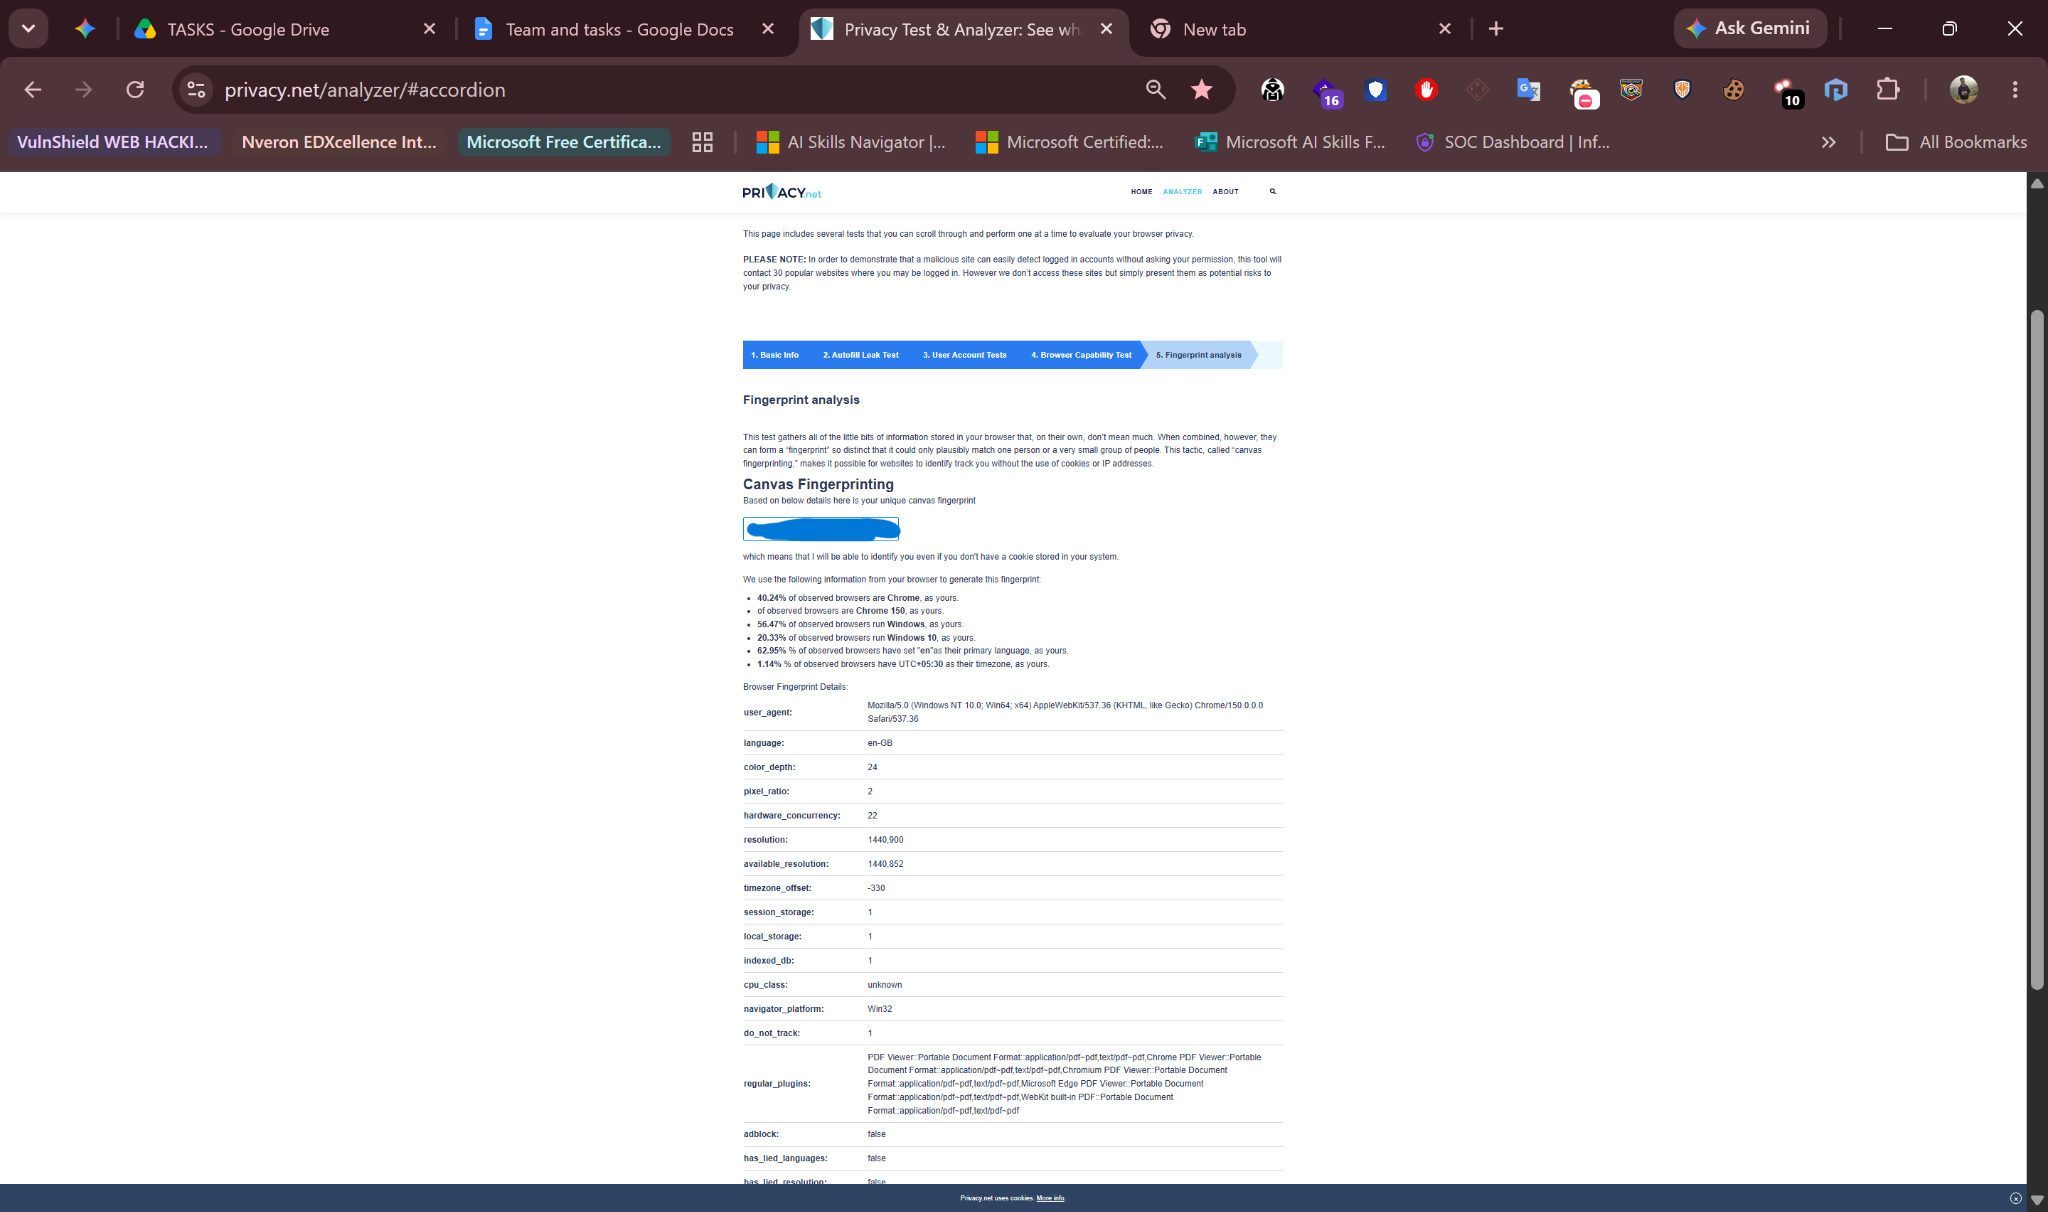Open the Extensions puzzle piece menu
This screenshot has width=2048, height=1212.
tap(1888, 90)
